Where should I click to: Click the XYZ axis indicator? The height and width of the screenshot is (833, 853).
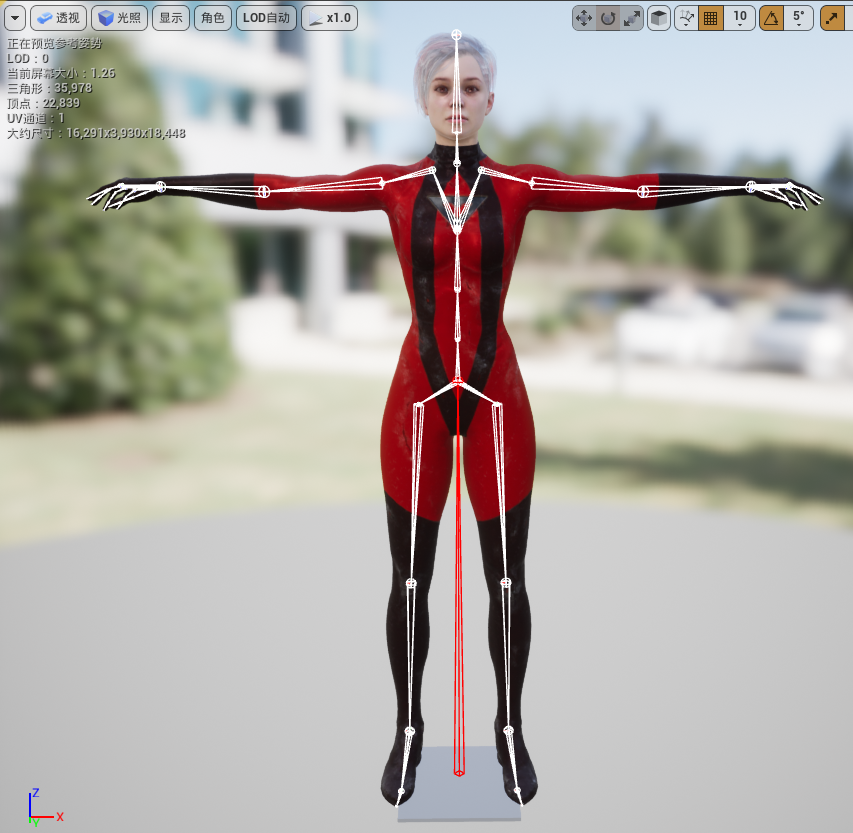pos(44,808)
